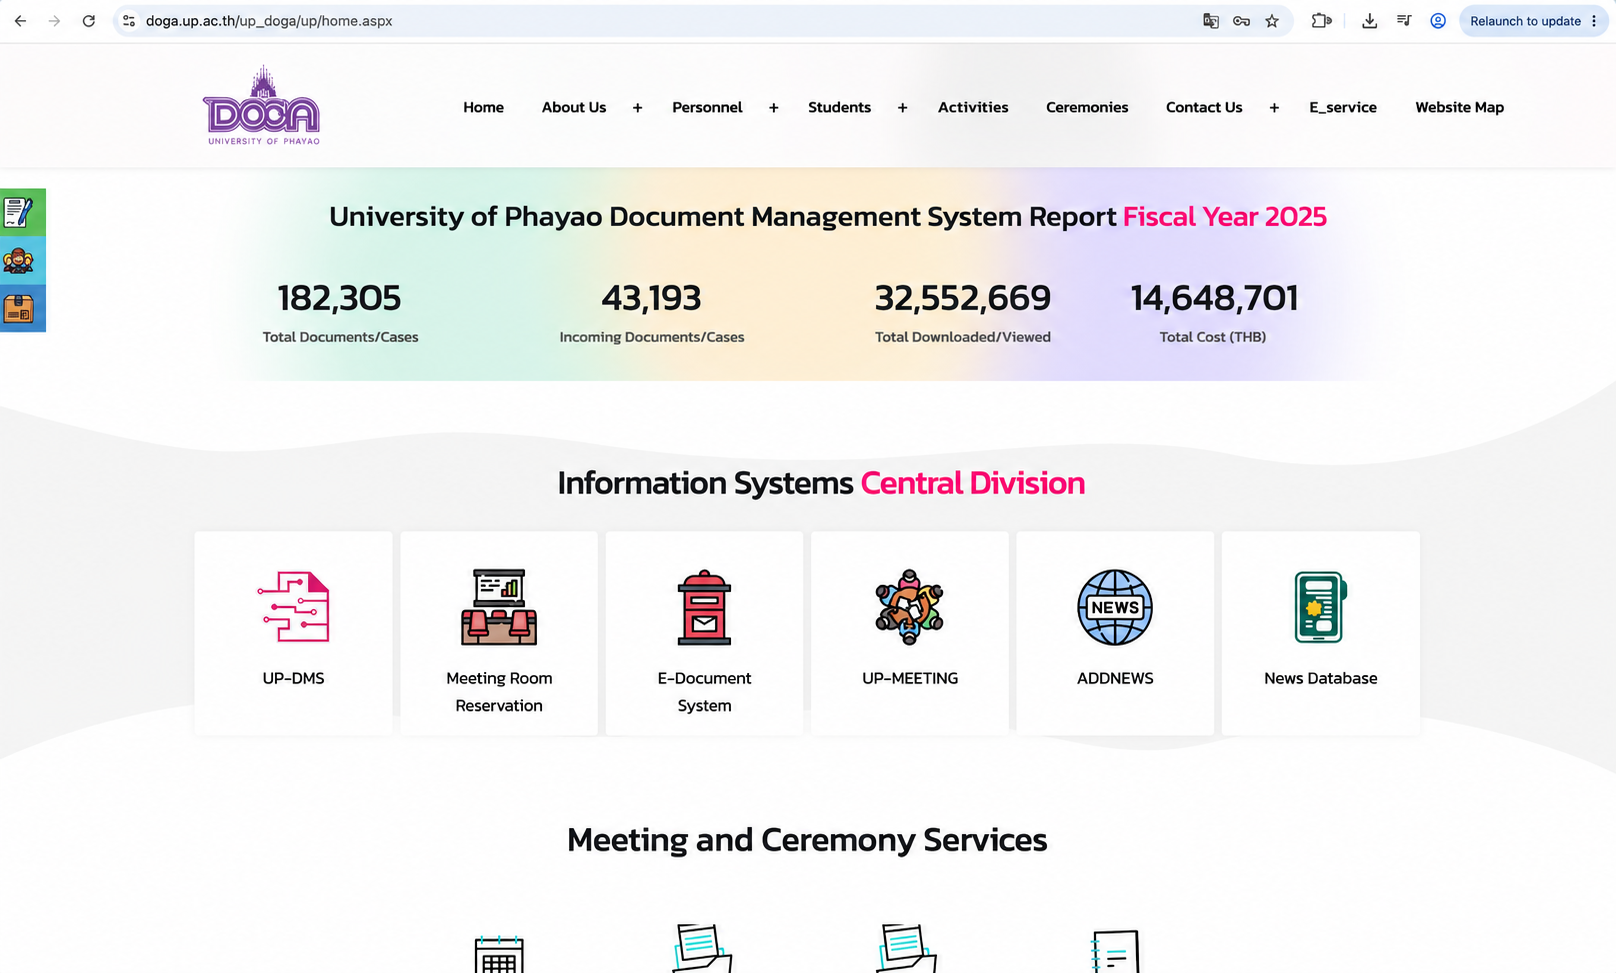Click the DOGA University of Phayao logo
Image resolution: width=1616 pixels, height=973 pixels.
coord(262,106)
